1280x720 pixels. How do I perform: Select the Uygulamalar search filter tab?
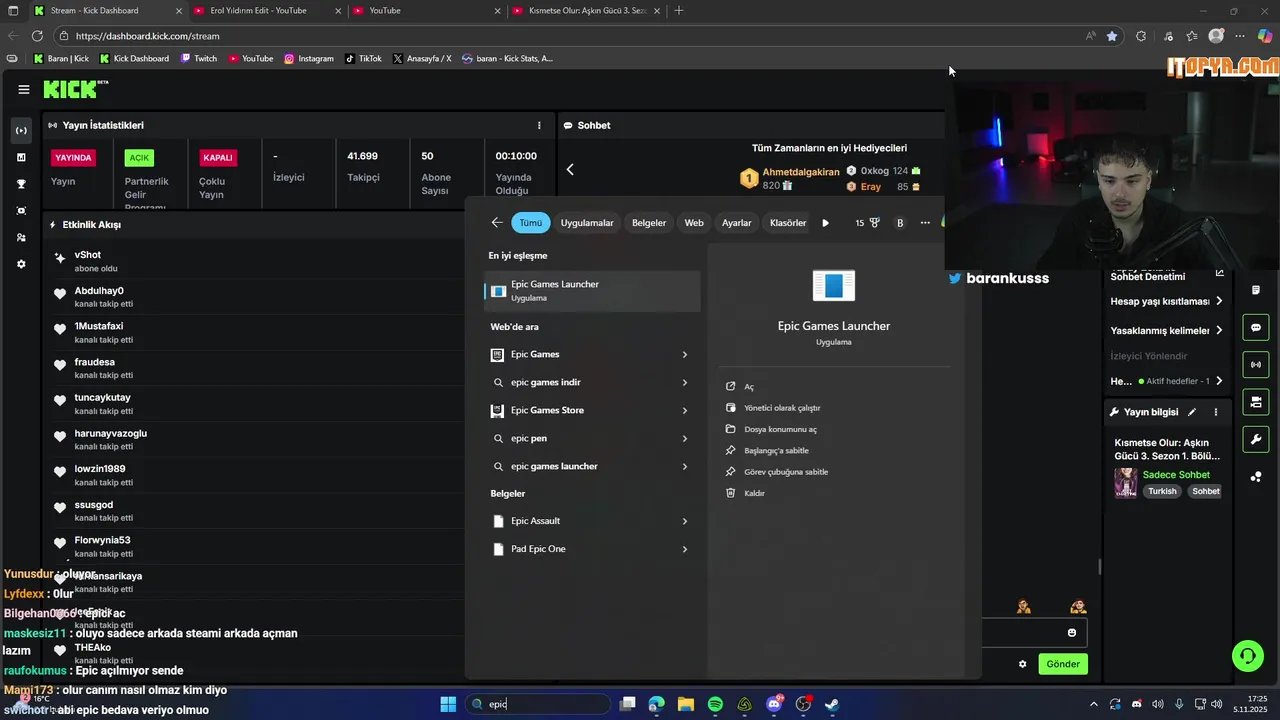coord(587,223)
